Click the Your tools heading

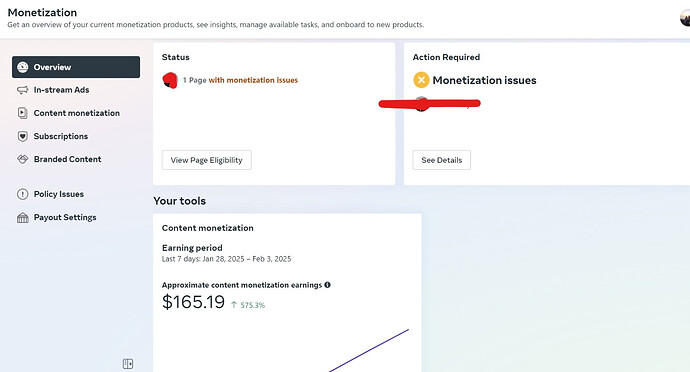180,201
